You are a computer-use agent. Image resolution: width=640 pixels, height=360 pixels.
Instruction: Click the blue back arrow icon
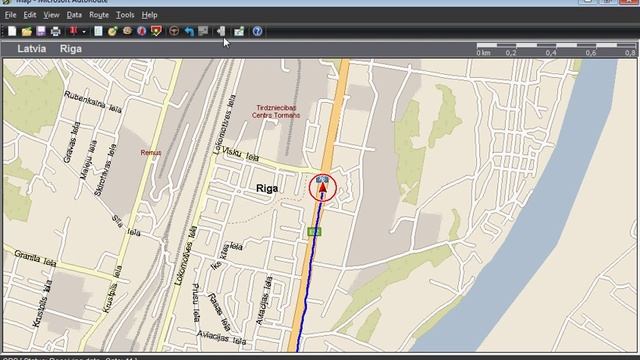tap(189, 31)
